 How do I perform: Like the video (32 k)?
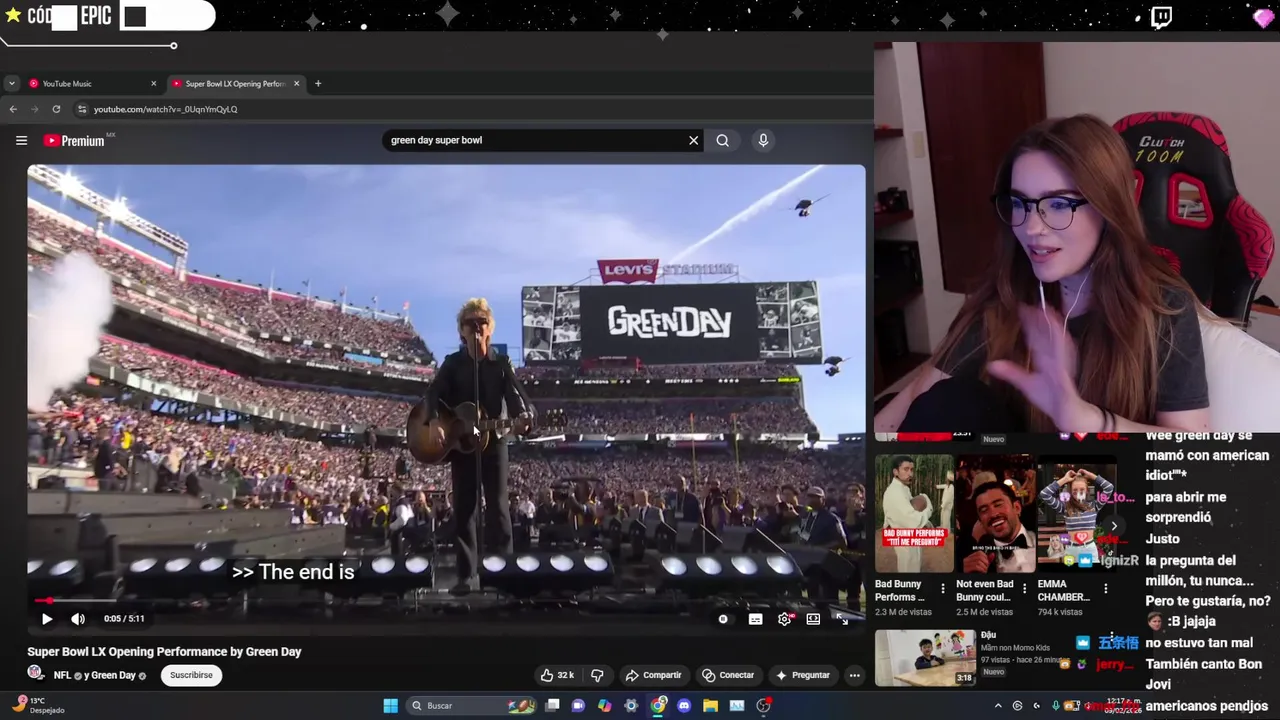[557, 675]
